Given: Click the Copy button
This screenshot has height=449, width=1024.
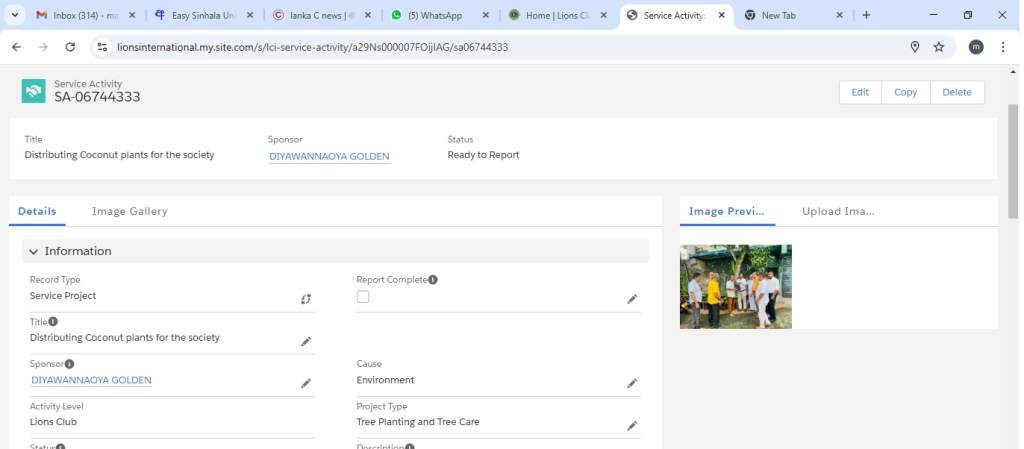Looking at the screenshot, I should click(906, 92).
